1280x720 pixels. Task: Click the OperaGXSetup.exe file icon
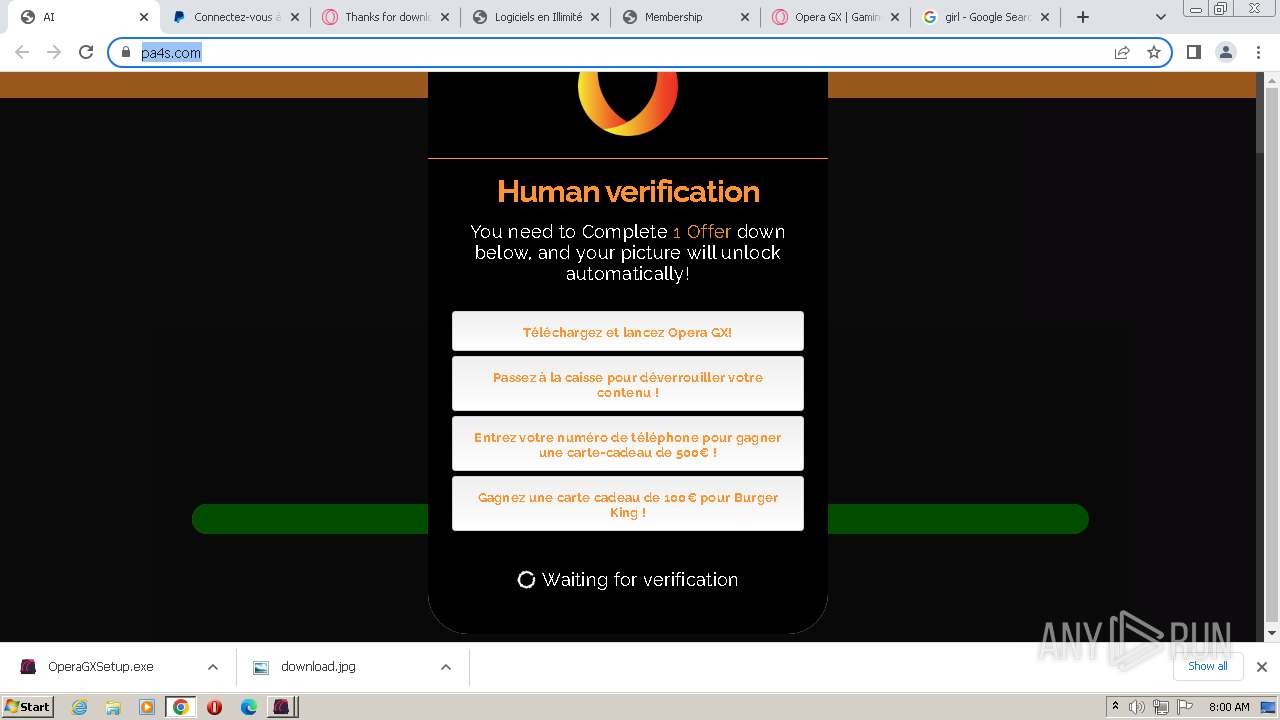pos(29,667)
